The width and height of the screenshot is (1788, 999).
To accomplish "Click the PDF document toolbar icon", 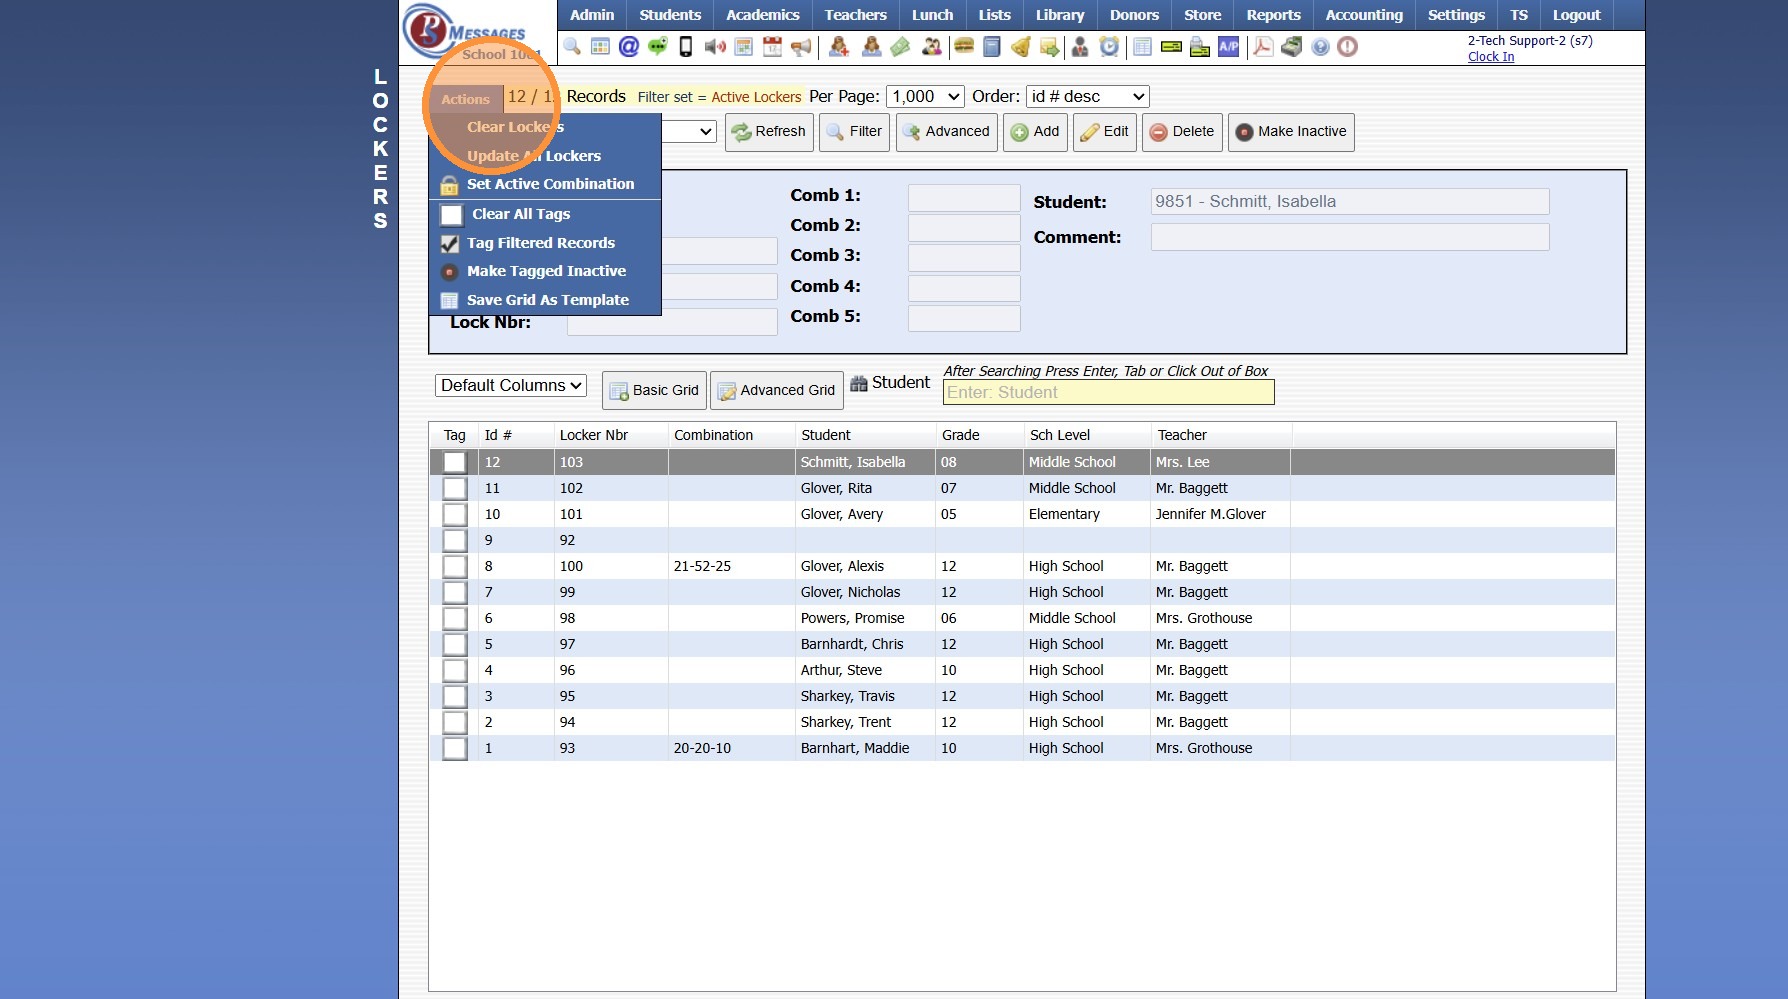I will tap(1263, 47).
